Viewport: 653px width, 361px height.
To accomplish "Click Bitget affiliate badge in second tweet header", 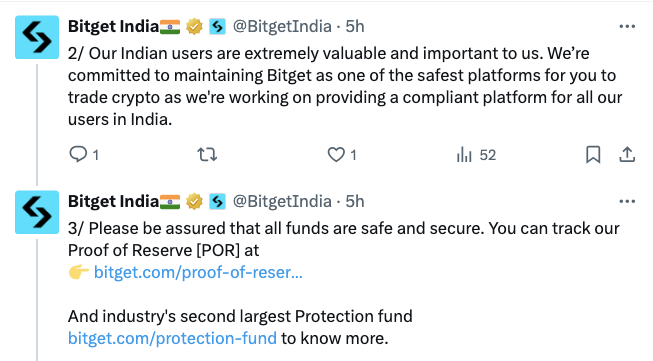I will [217, 202].
